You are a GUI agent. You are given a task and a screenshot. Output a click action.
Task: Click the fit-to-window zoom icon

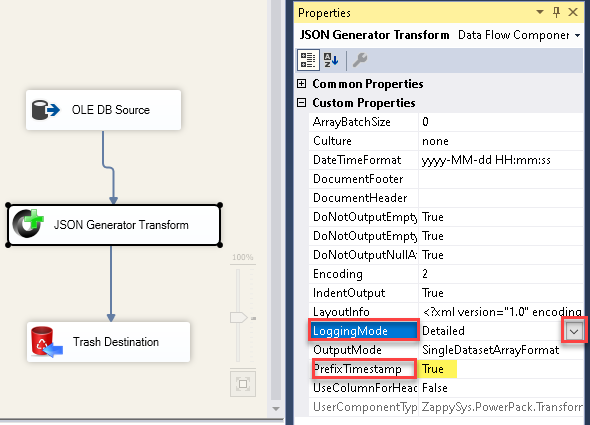tap(243, 384)
